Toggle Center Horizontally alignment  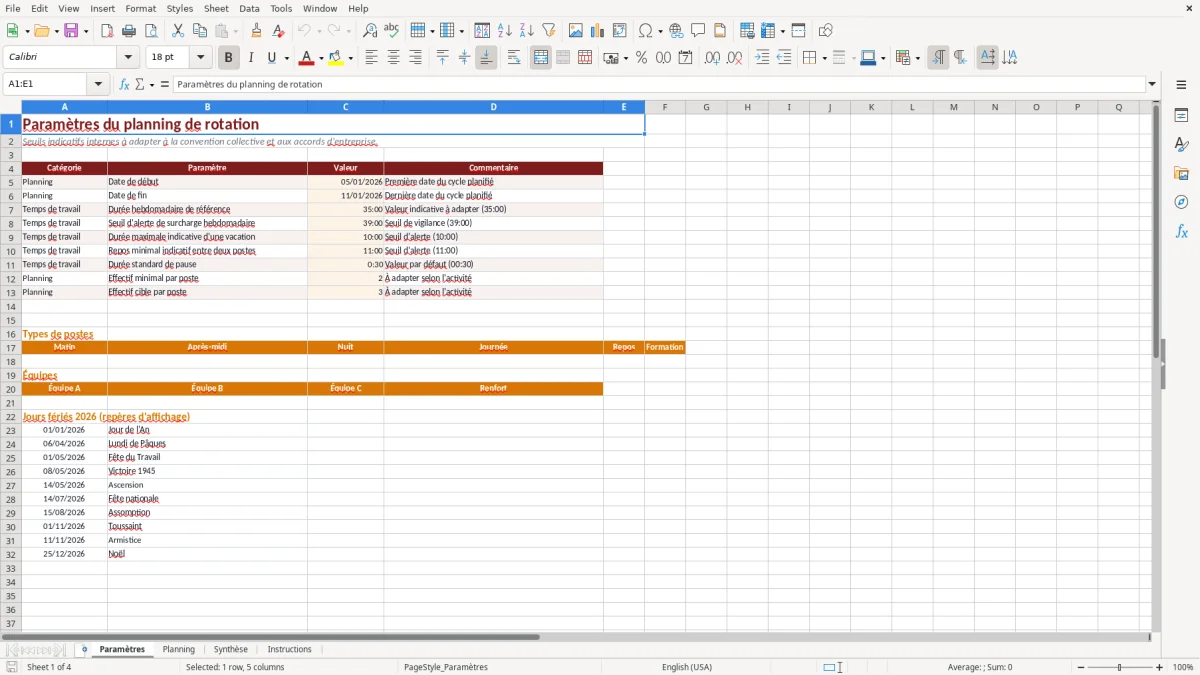click(x=393, y=58)
